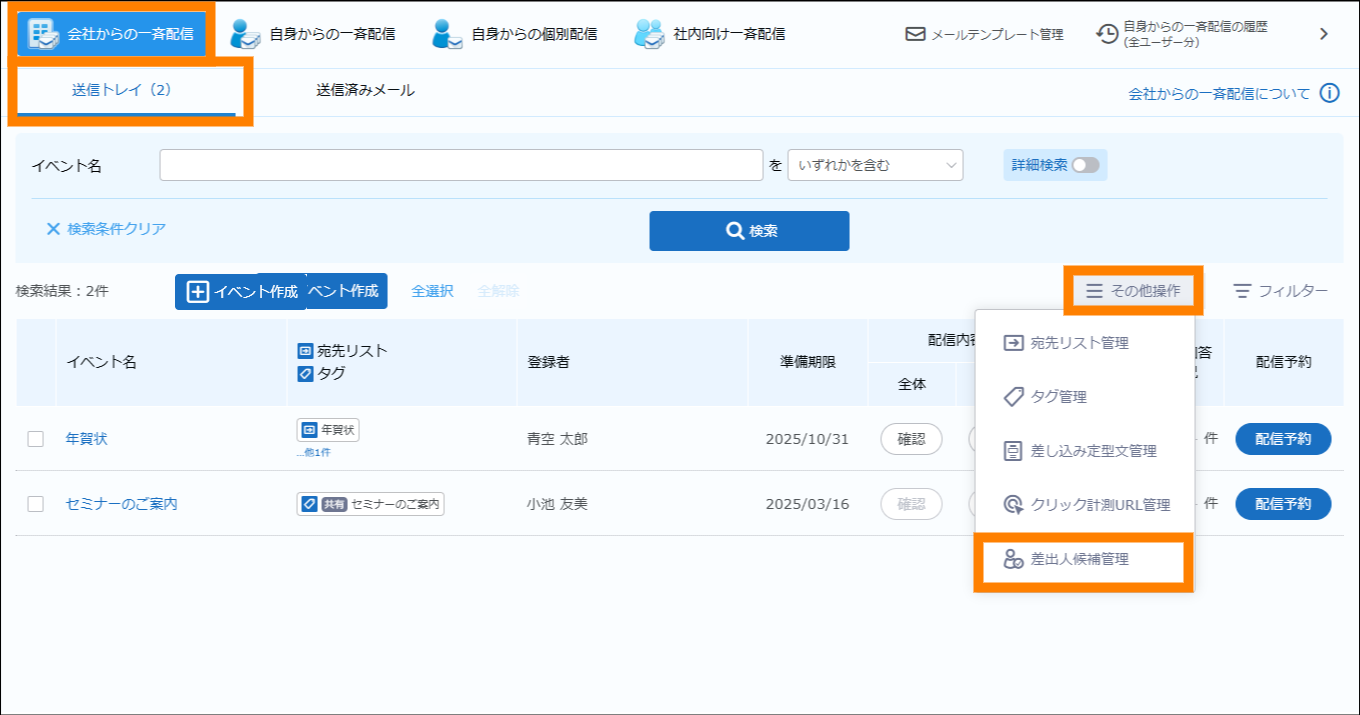Viewport: 1360px width, 715px height.
Task: Check the checkbox for セミナーのご案内 row
Action: 36,504
